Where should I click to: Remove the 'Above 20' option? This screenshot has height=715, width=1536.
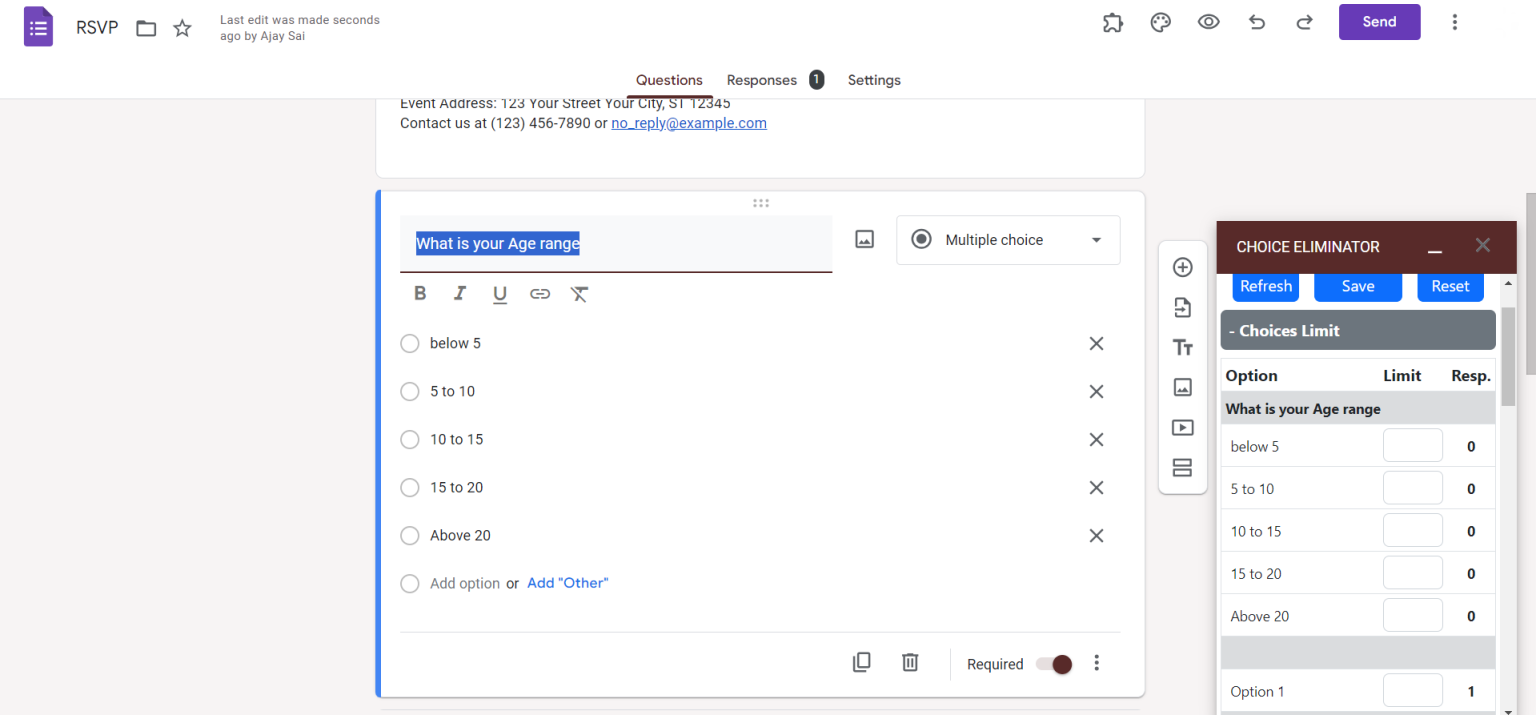click(x=1096, y=535)
